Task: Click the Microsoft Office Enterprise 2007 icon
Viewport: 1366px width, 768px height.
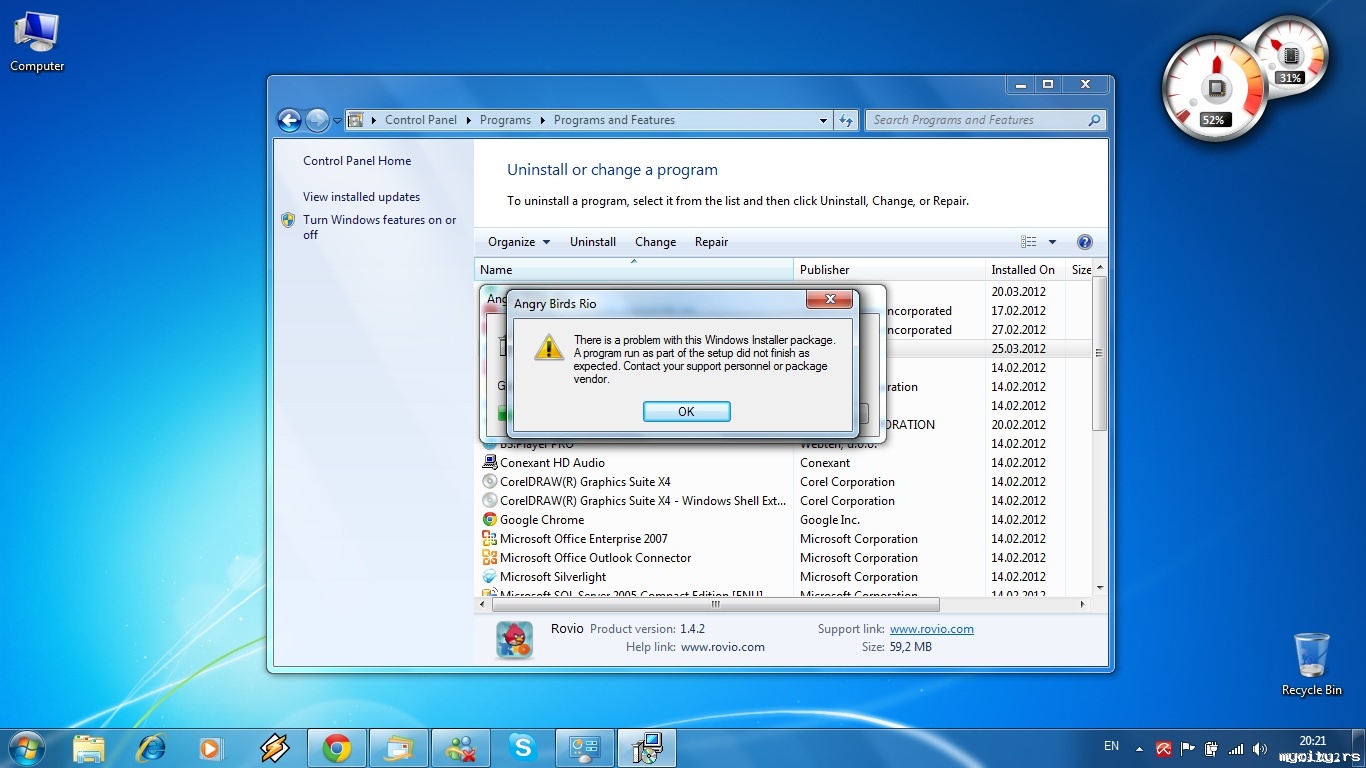Action: 489,539
